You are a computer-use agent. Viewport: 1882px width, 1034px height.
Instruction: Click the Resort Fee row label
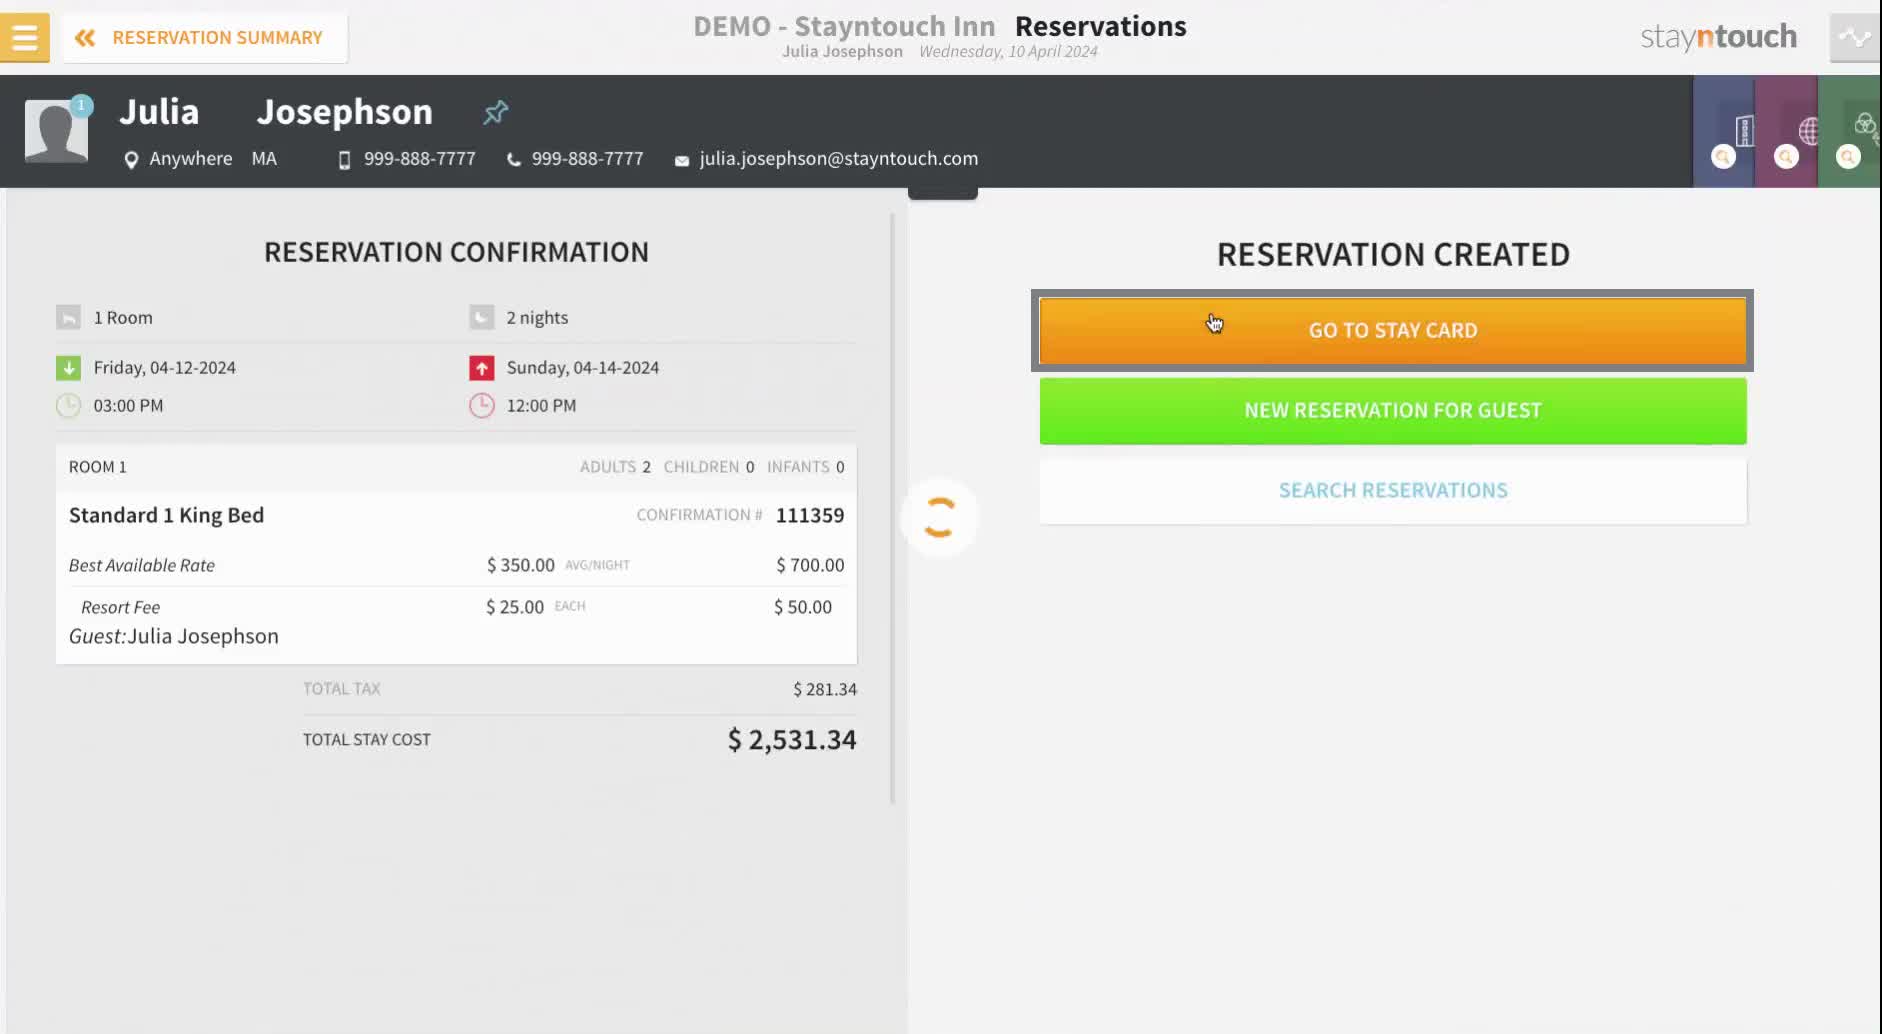tap(120, 608)
